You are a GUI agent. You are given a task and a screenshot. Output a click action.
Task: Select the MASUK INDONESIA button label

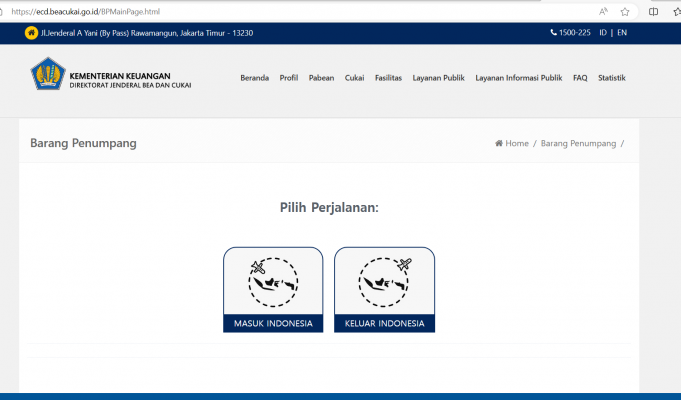273,324
